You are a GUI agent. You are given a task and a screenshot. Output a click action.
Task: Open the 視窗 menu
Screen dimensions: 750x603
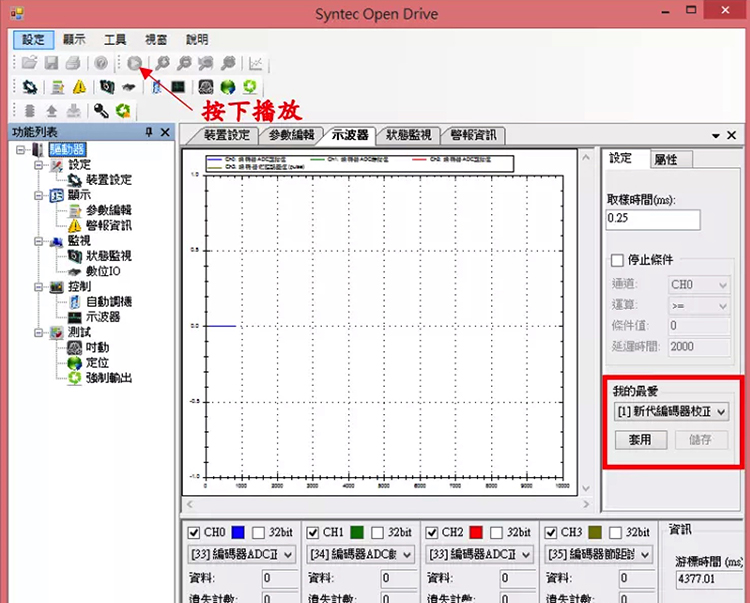pyautogui.click(x=156, y=39)
